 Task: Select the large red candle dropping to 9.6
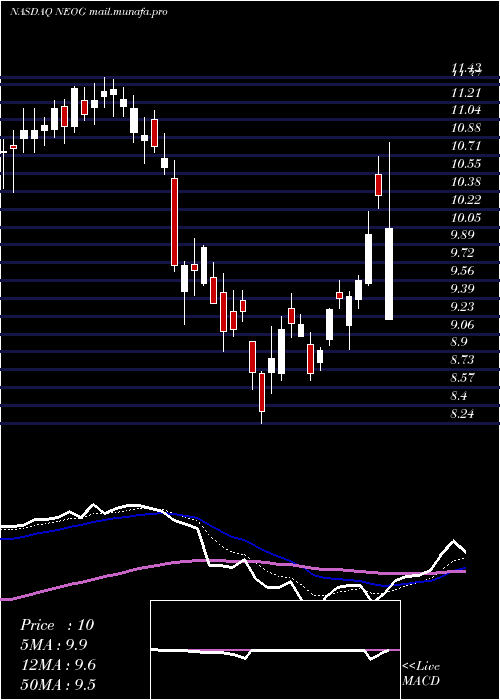point(174,222)
